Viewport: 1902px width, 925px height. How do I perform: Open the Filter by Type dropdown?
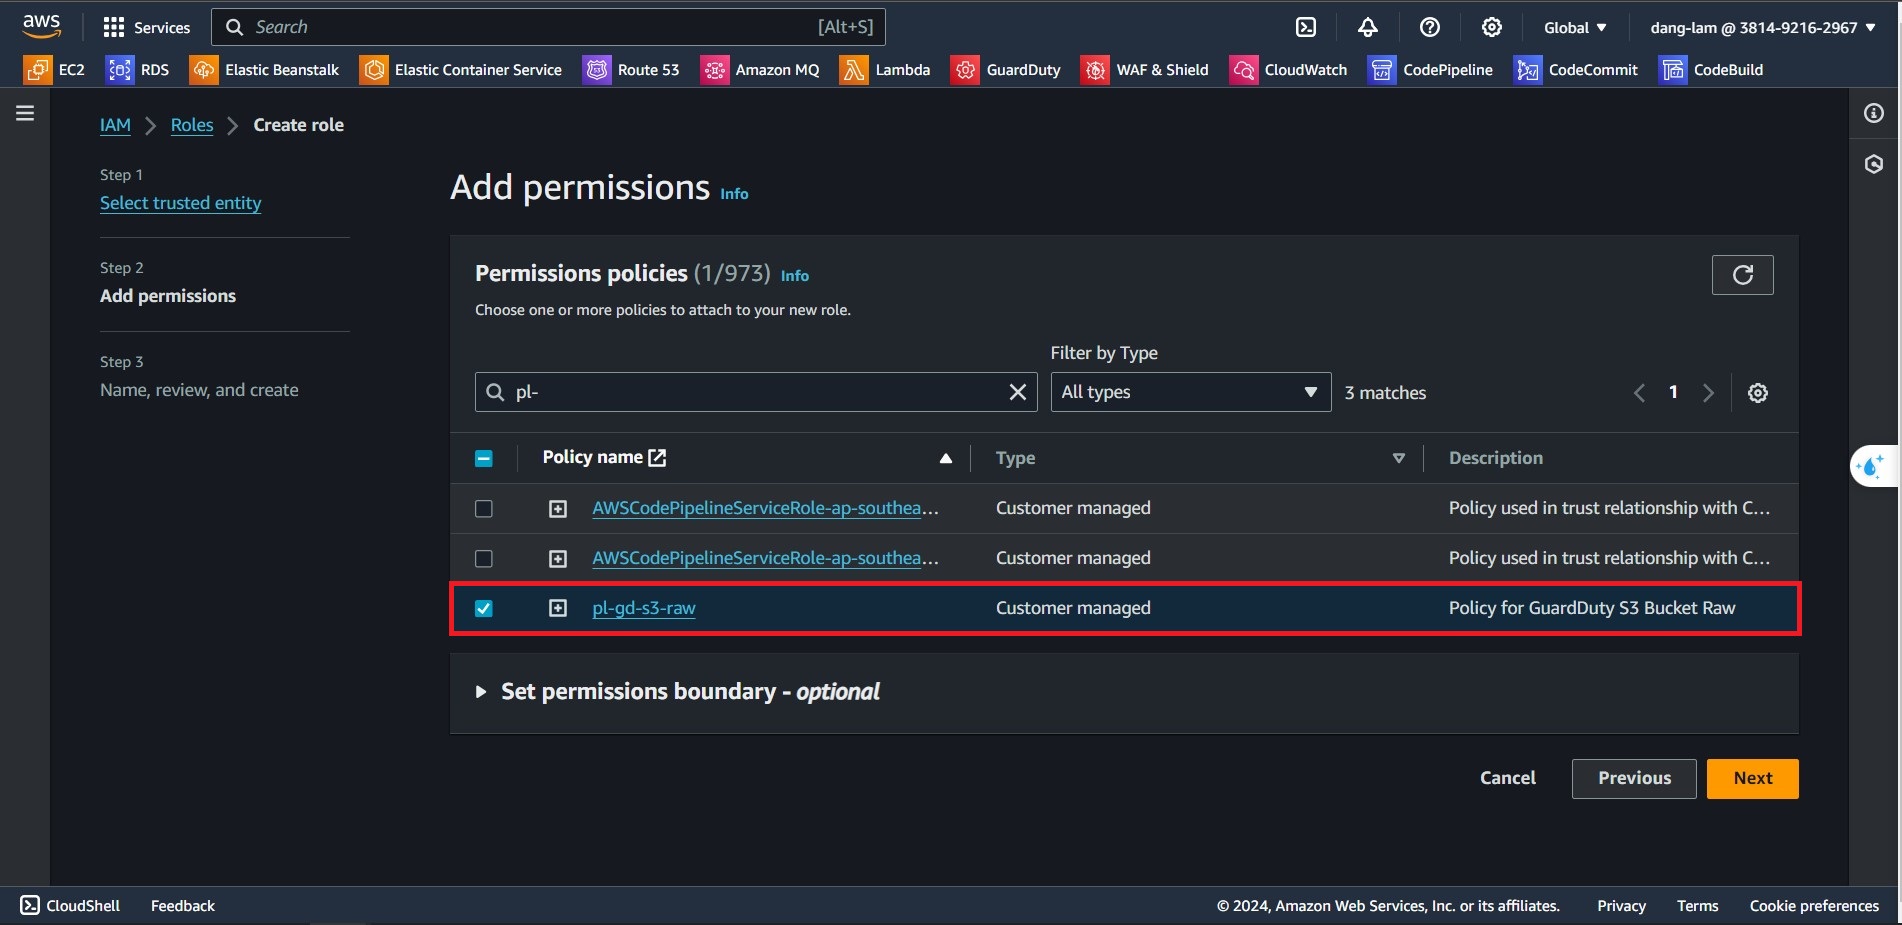[1190, 392]
